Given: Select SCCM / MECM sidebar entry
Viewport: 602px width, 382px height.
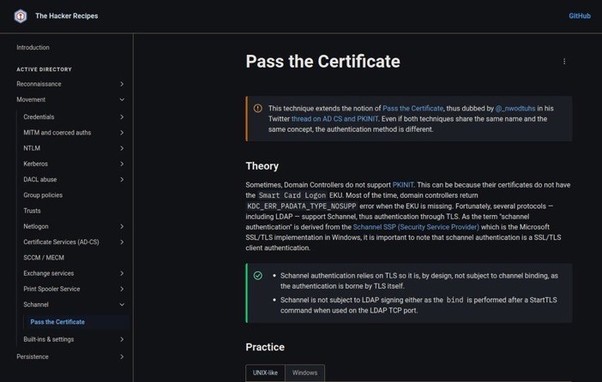Looking at the screenshot, I should click(44, 258).
